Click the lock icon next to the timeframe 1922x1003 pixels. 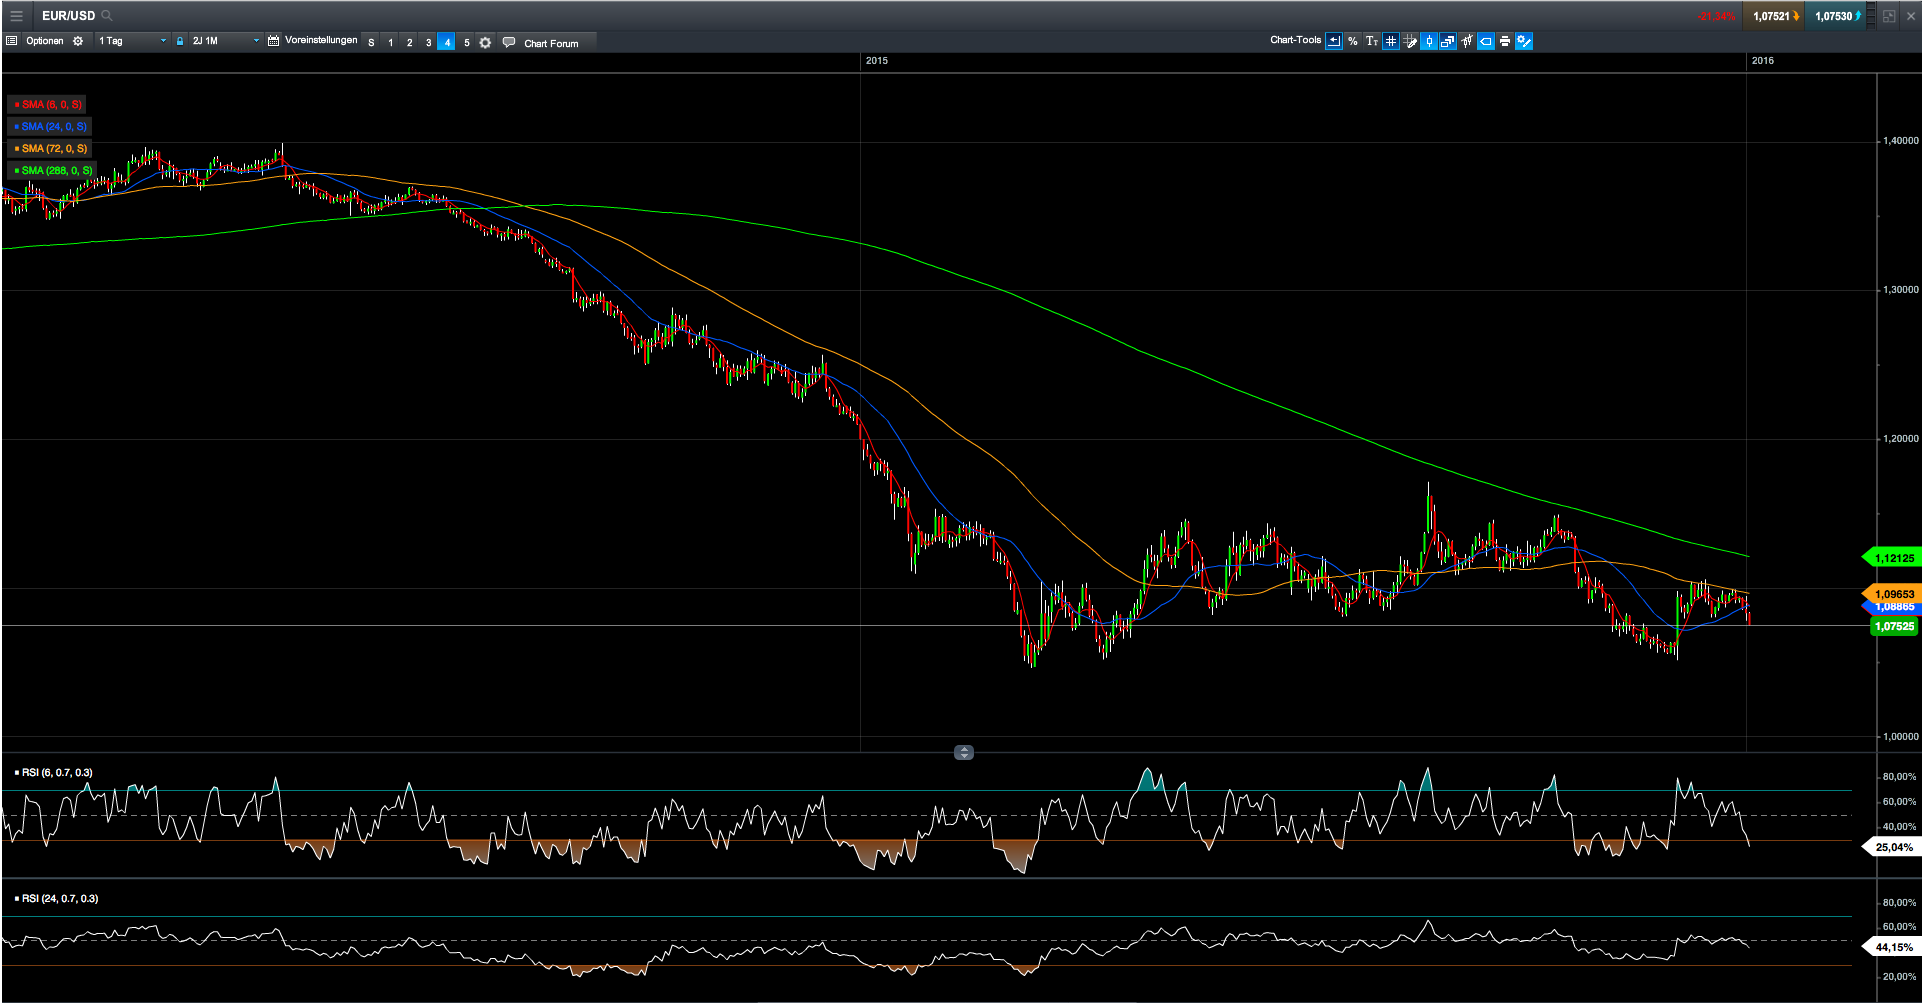[180, 41]
